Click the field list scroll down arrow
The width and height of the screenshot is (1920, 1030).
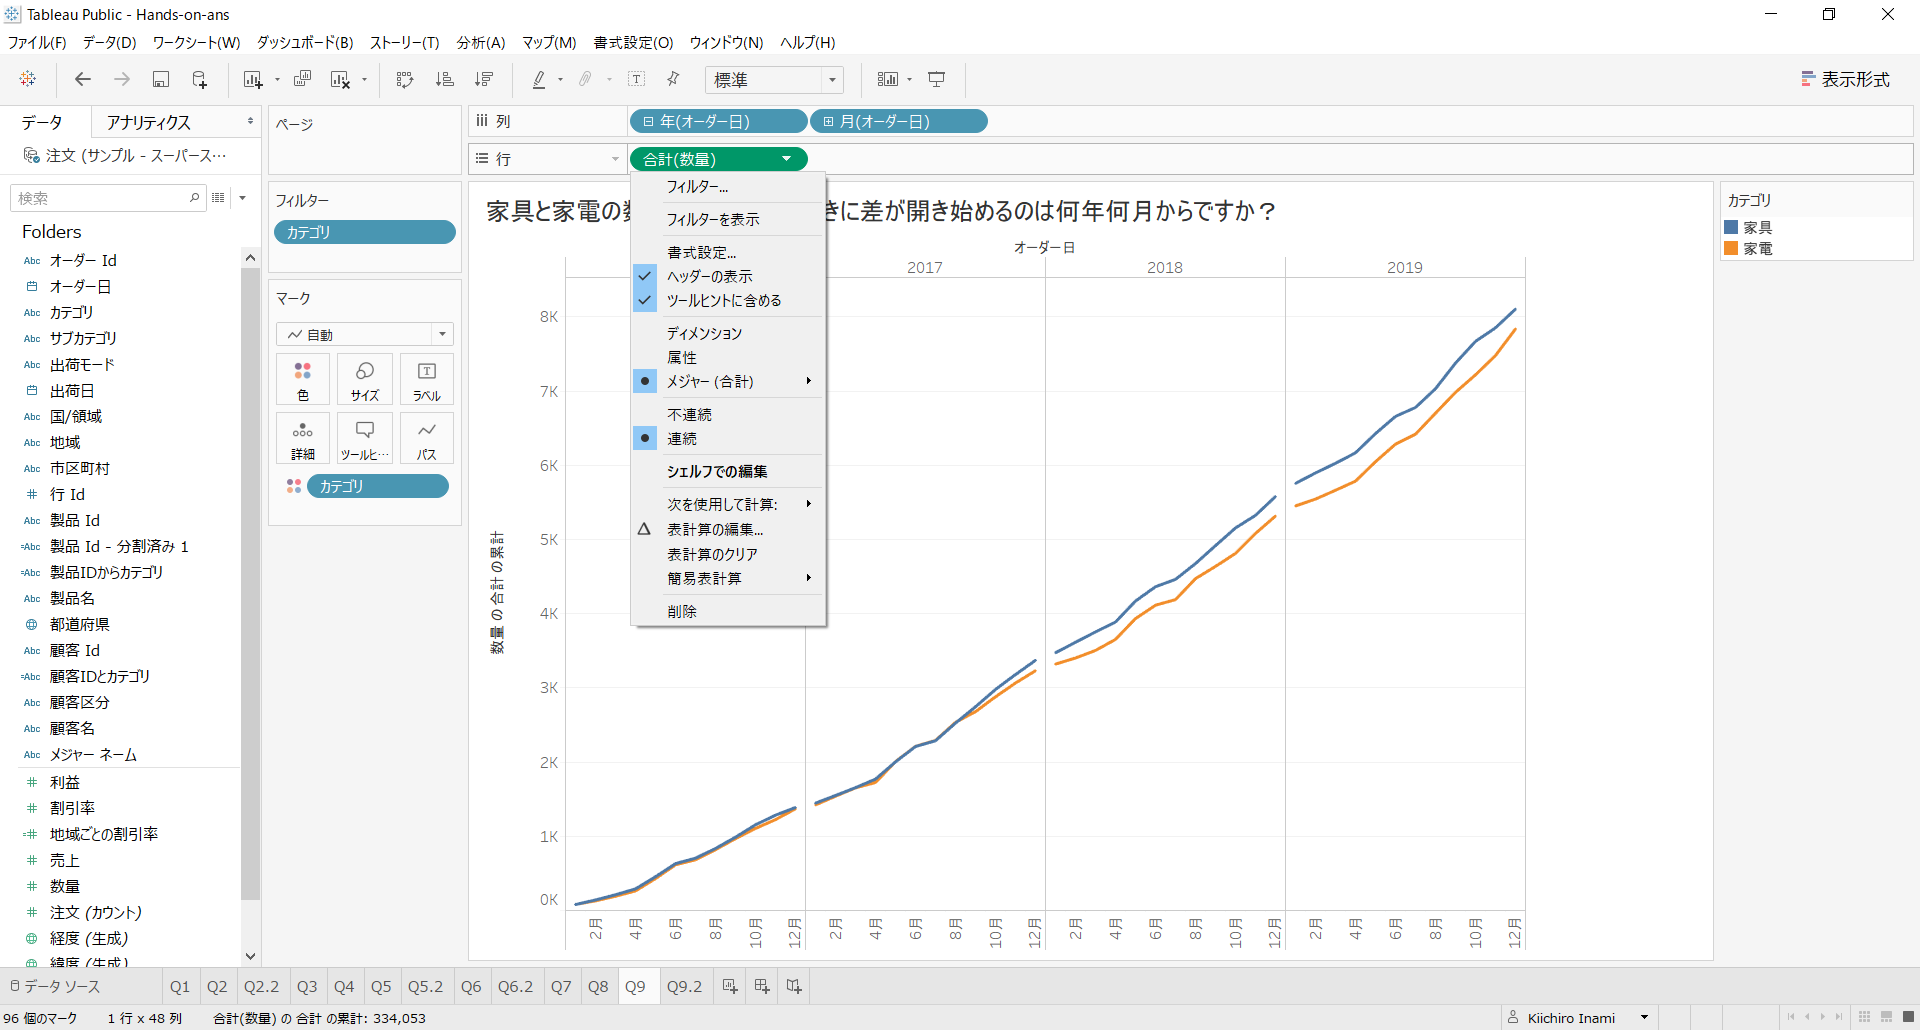(x=250, y=956)
